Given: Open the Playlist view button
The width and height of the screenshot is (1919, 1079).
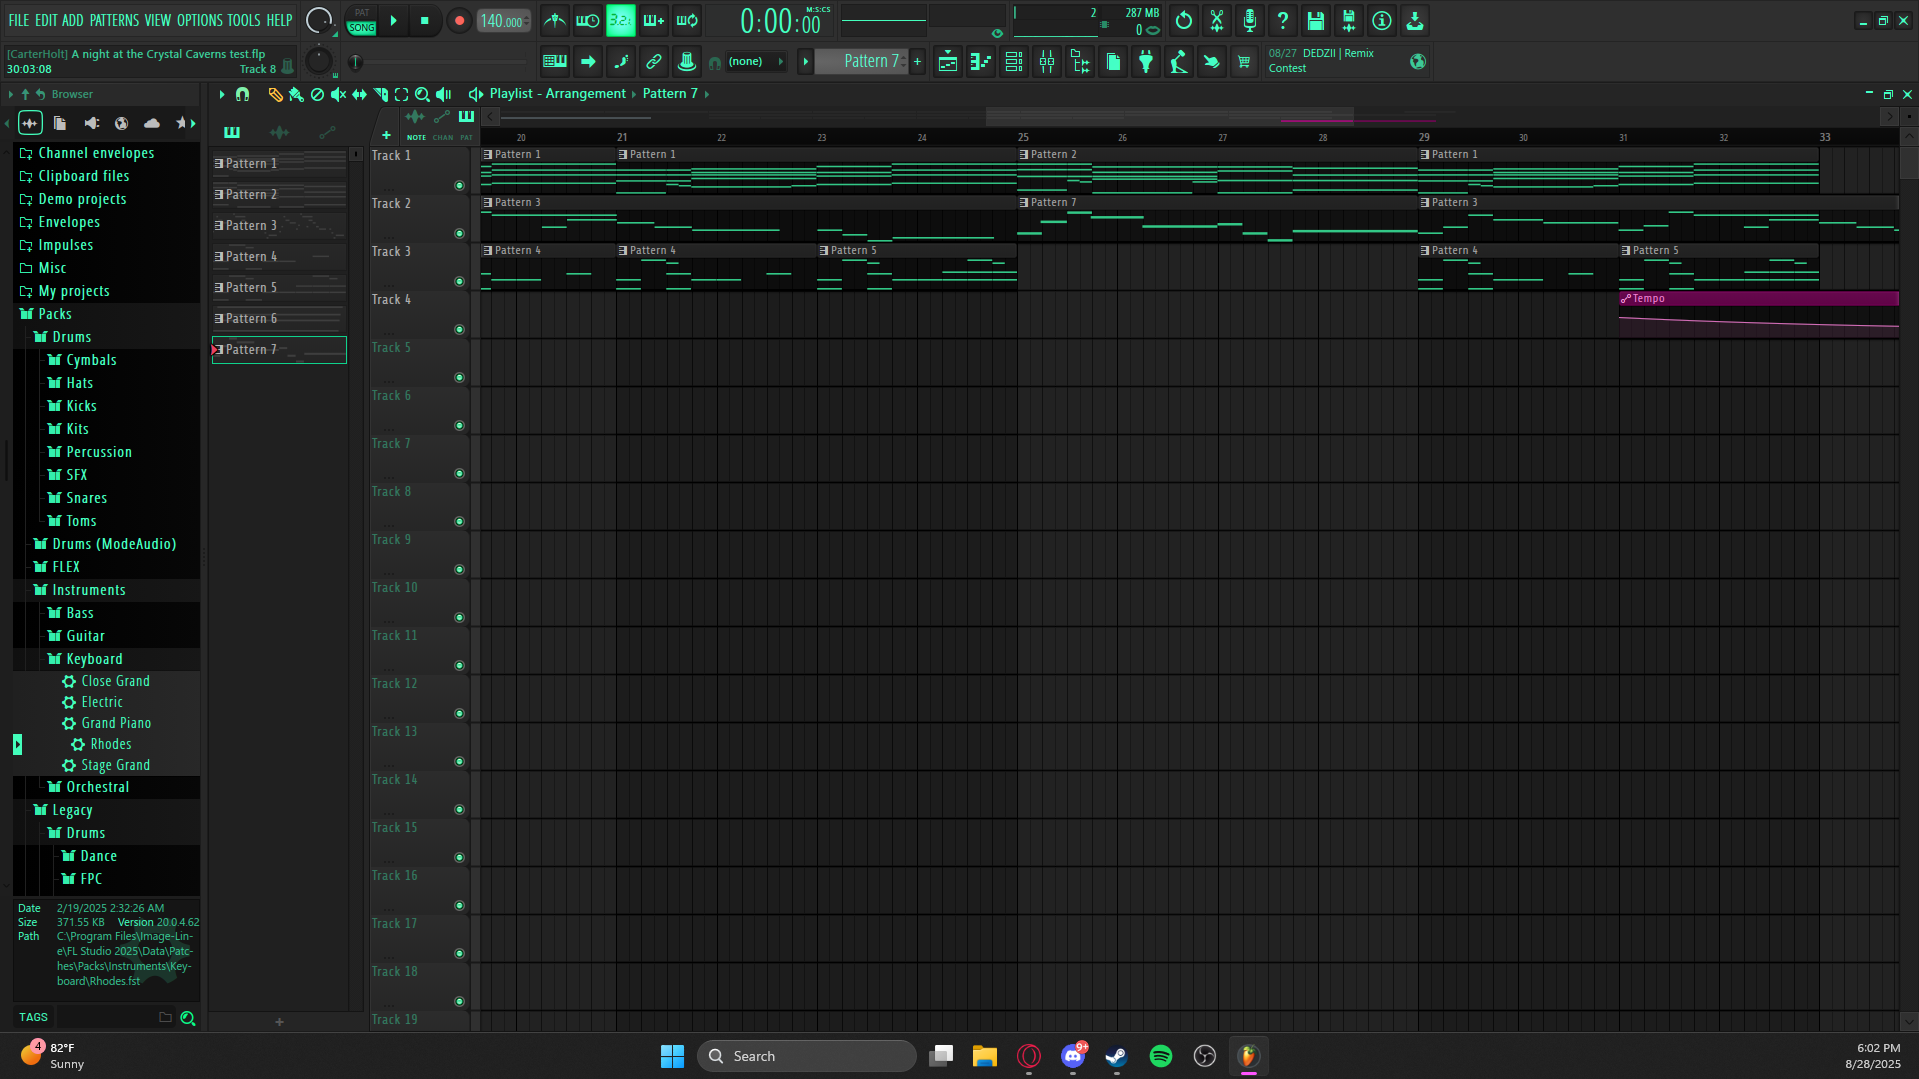Looking at the screenshot, I should tap(947, 62).
